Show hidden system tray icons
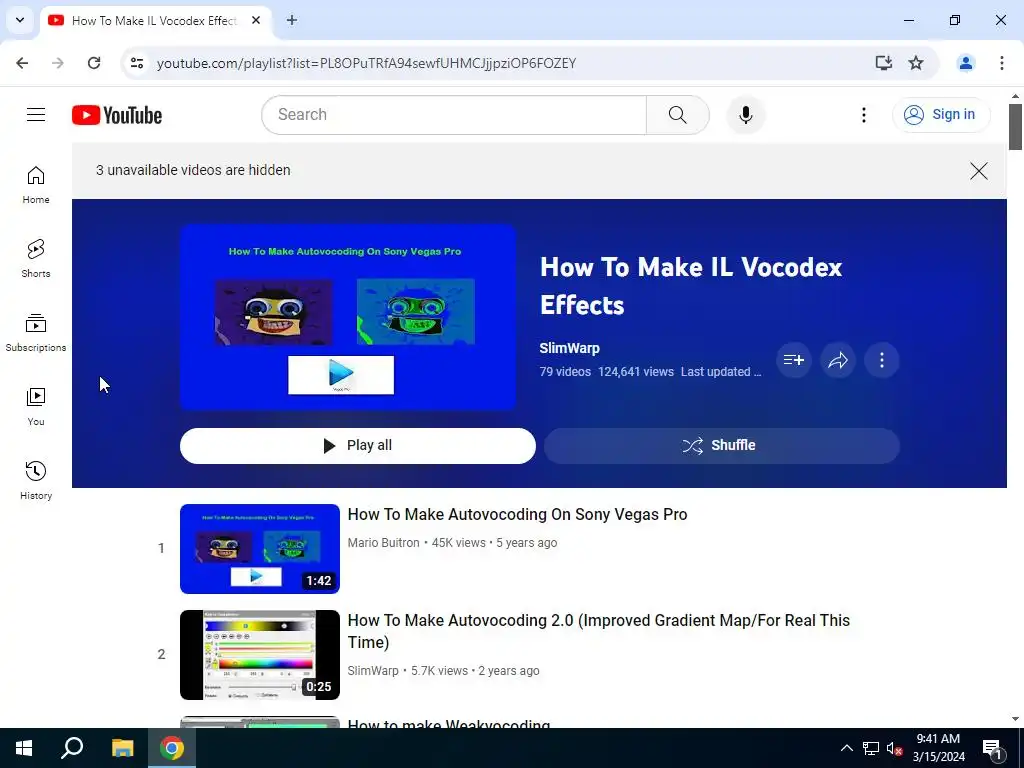The image size is (1024, 768). click(846, 748)
